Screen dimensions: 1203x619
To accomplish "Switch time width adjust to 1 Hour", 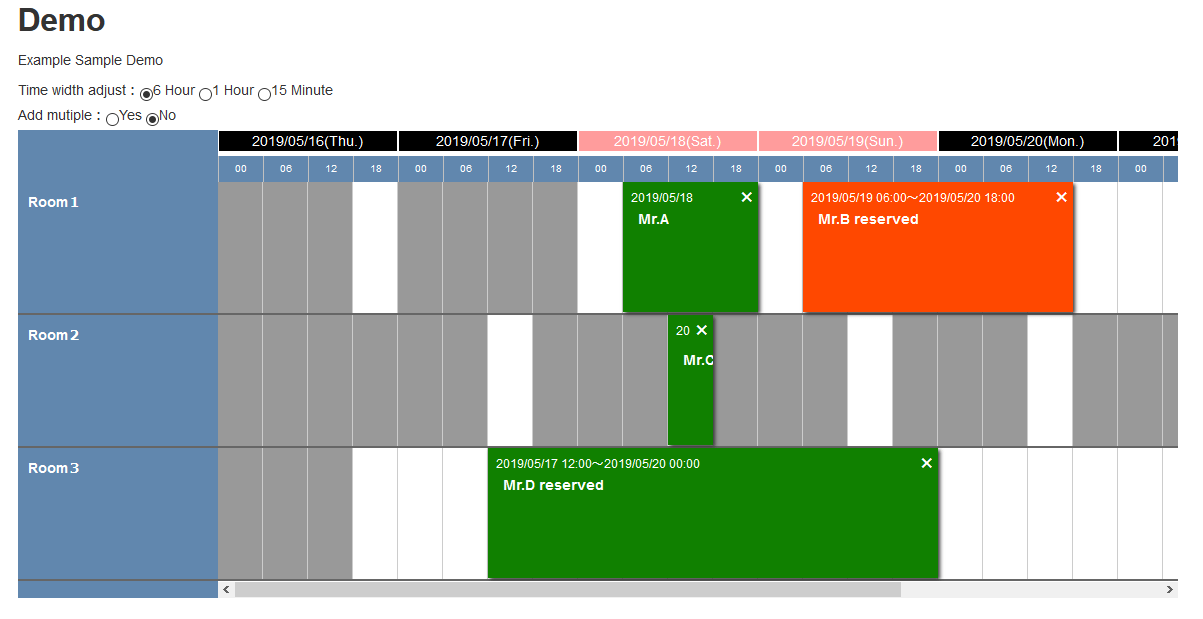I will coord(206,92).
